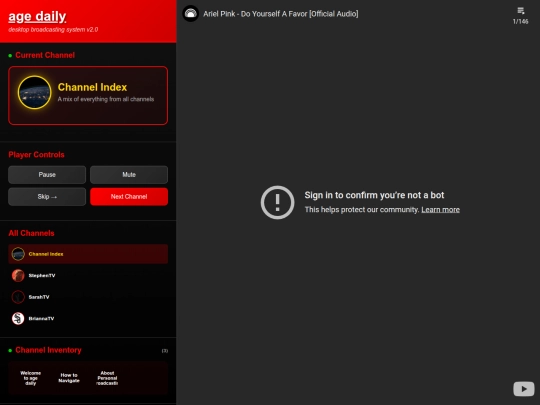
Task: Pause the player
Action: tap(47, 175)
